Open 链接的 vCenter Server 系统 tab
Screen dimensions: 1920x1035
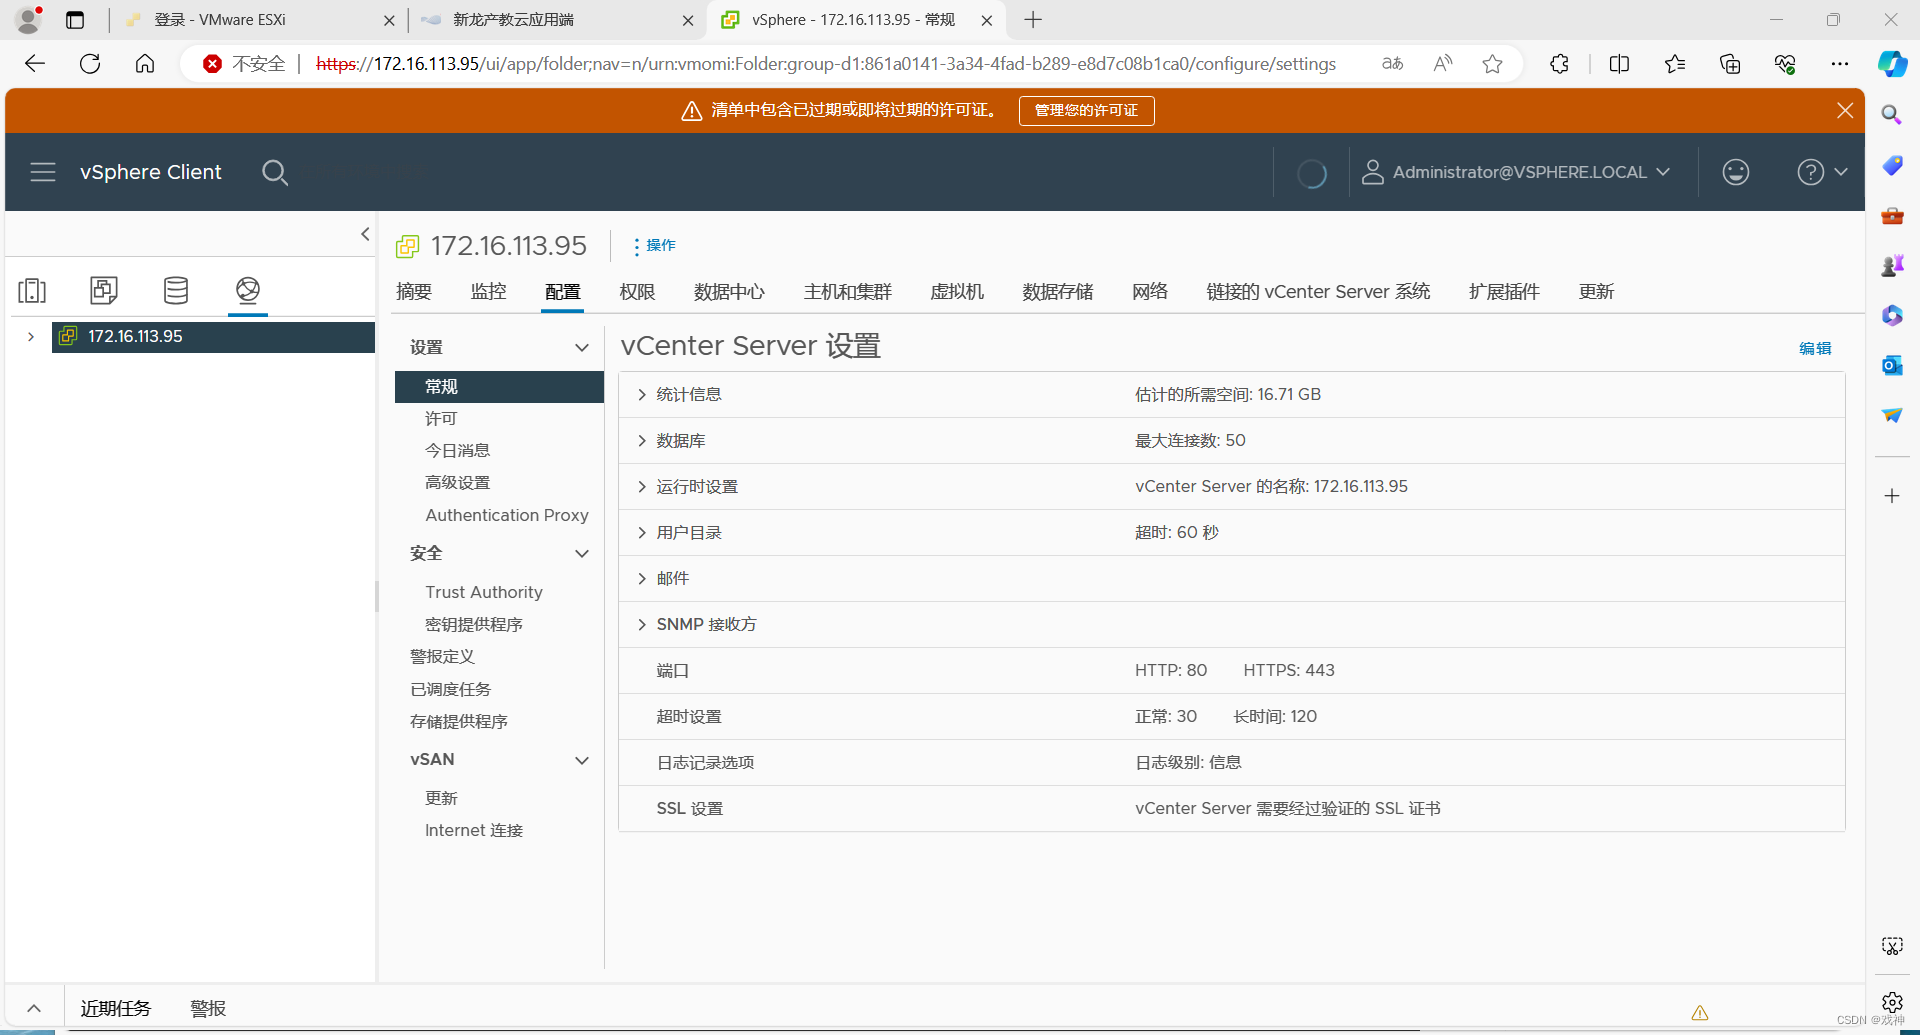pos(1318,291)
